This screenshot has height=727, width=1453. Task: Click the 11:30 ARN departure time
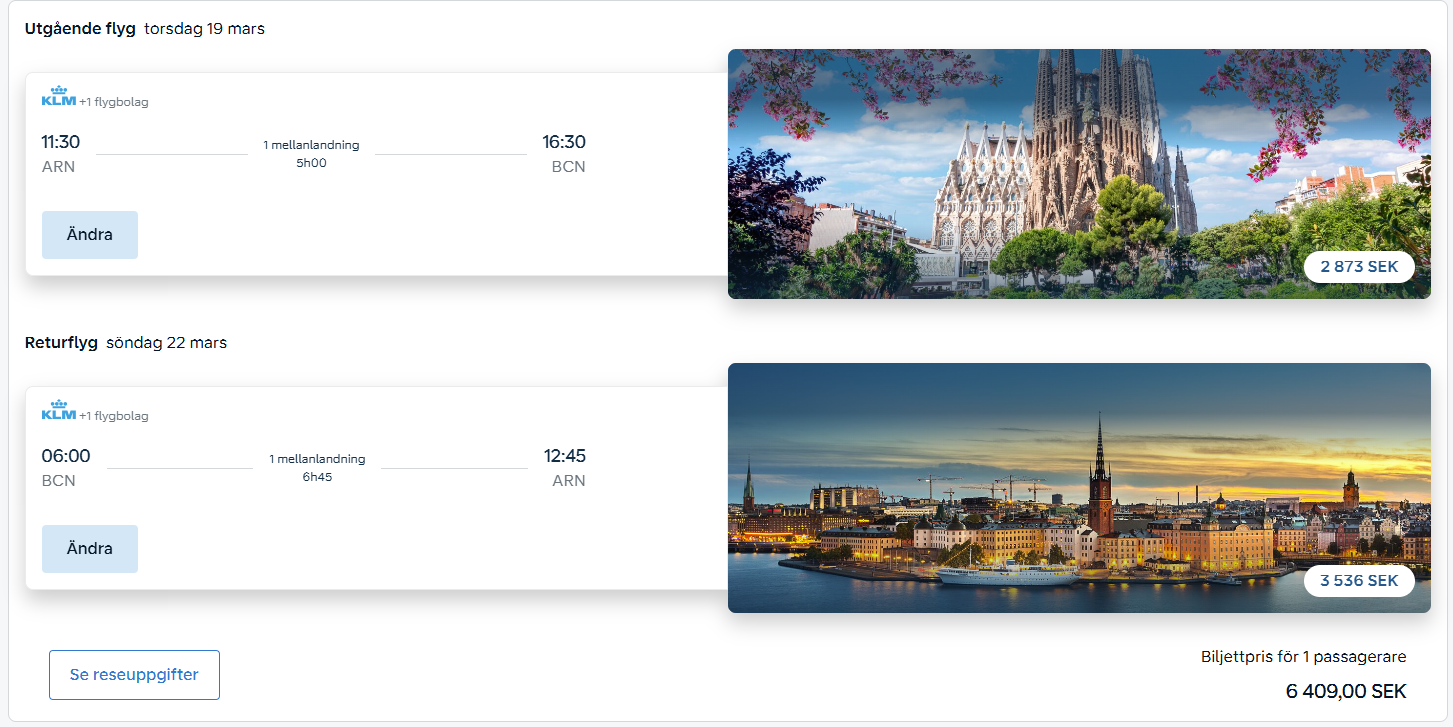[60, 142]
